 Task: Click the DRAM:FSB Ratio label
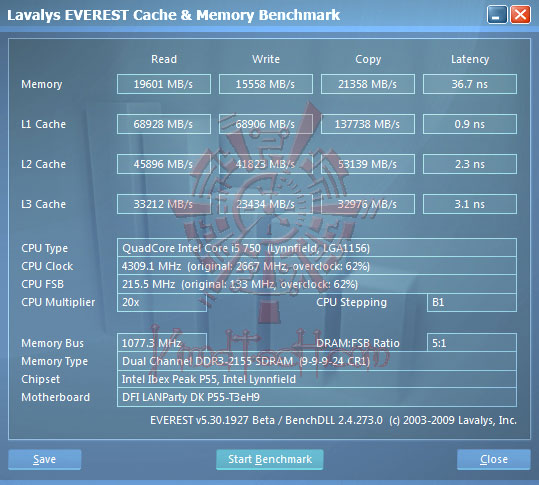tap(358, 343)
